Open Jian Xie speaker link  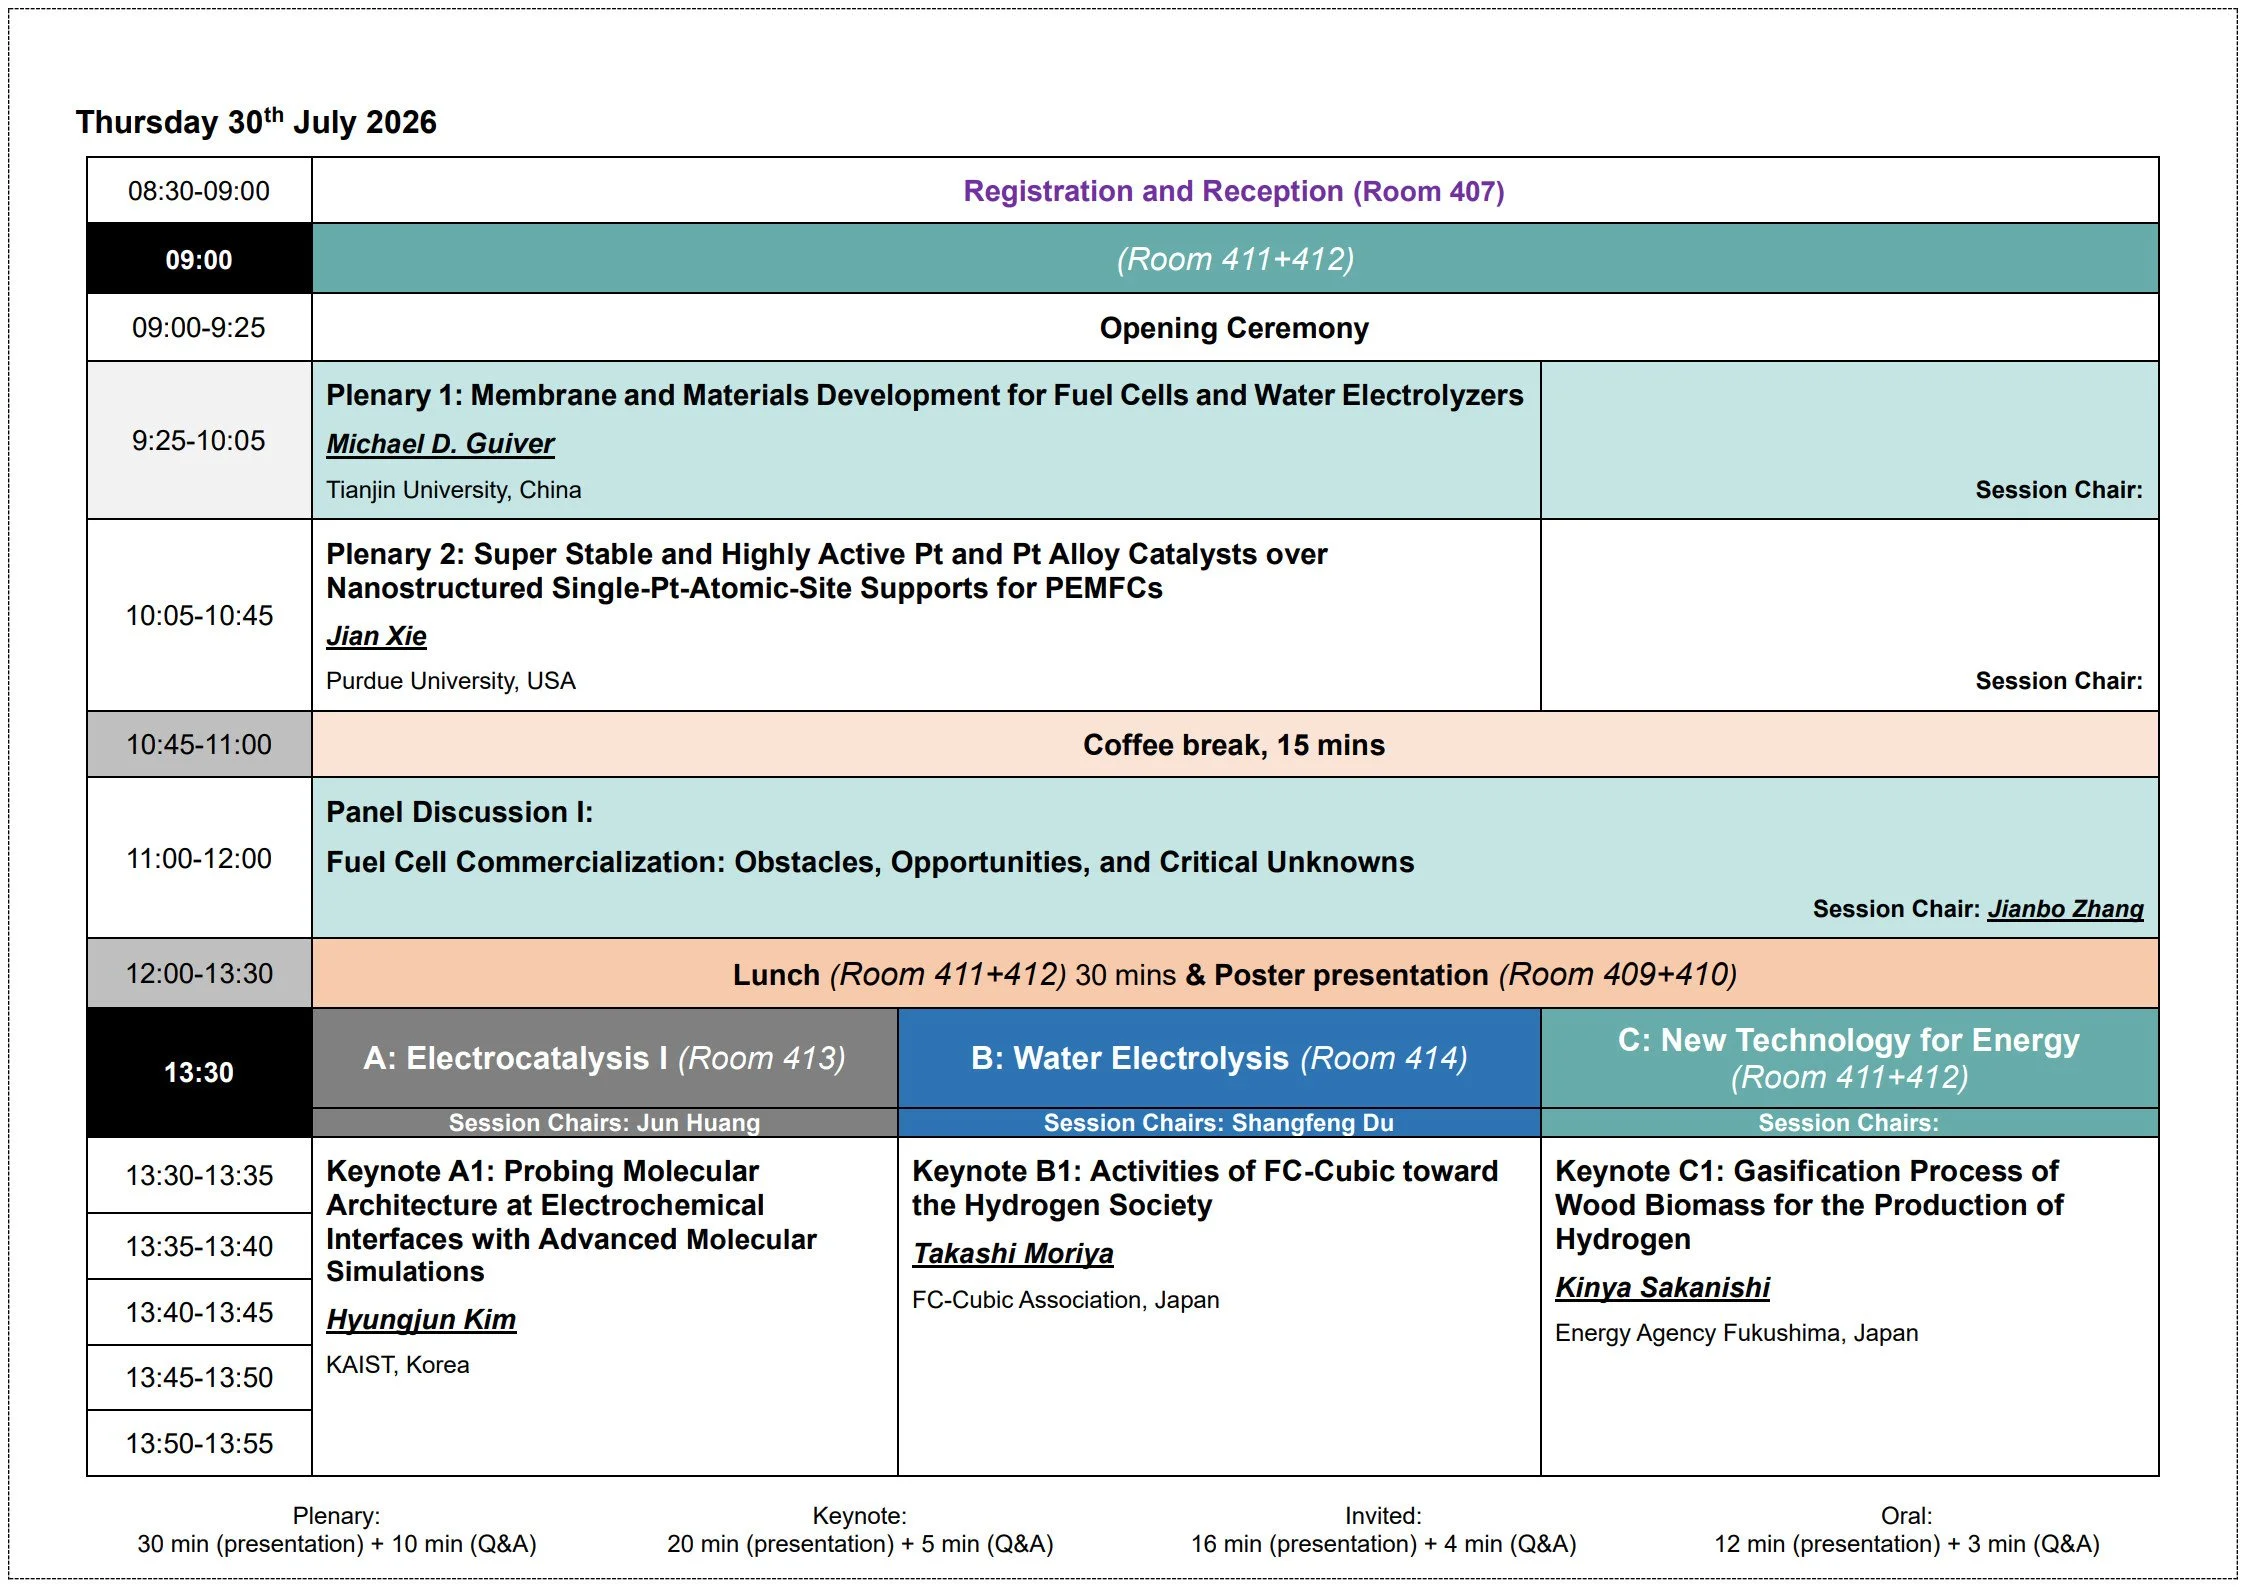pyautogui.click(x=376, y=636)
